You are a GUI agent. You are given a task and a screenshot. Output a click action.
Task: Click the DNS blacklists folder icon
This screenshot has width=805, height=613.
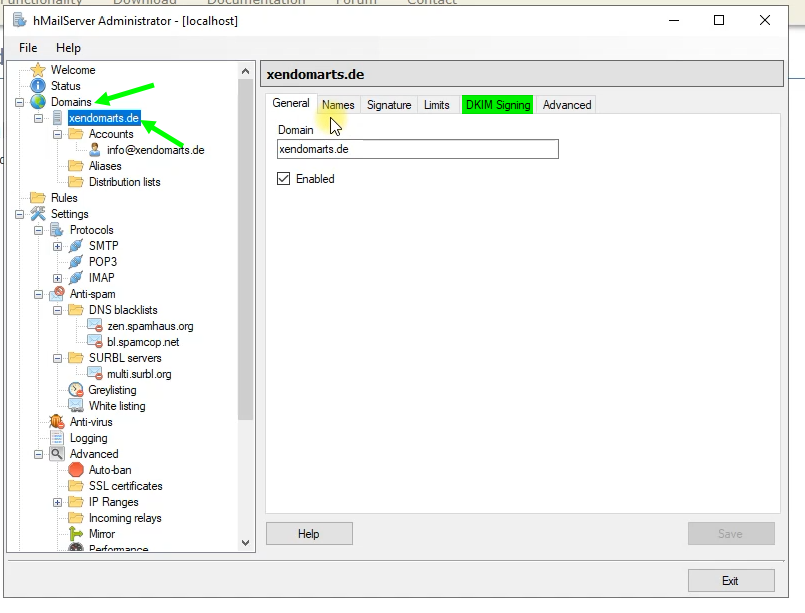(x=76, y=310)
